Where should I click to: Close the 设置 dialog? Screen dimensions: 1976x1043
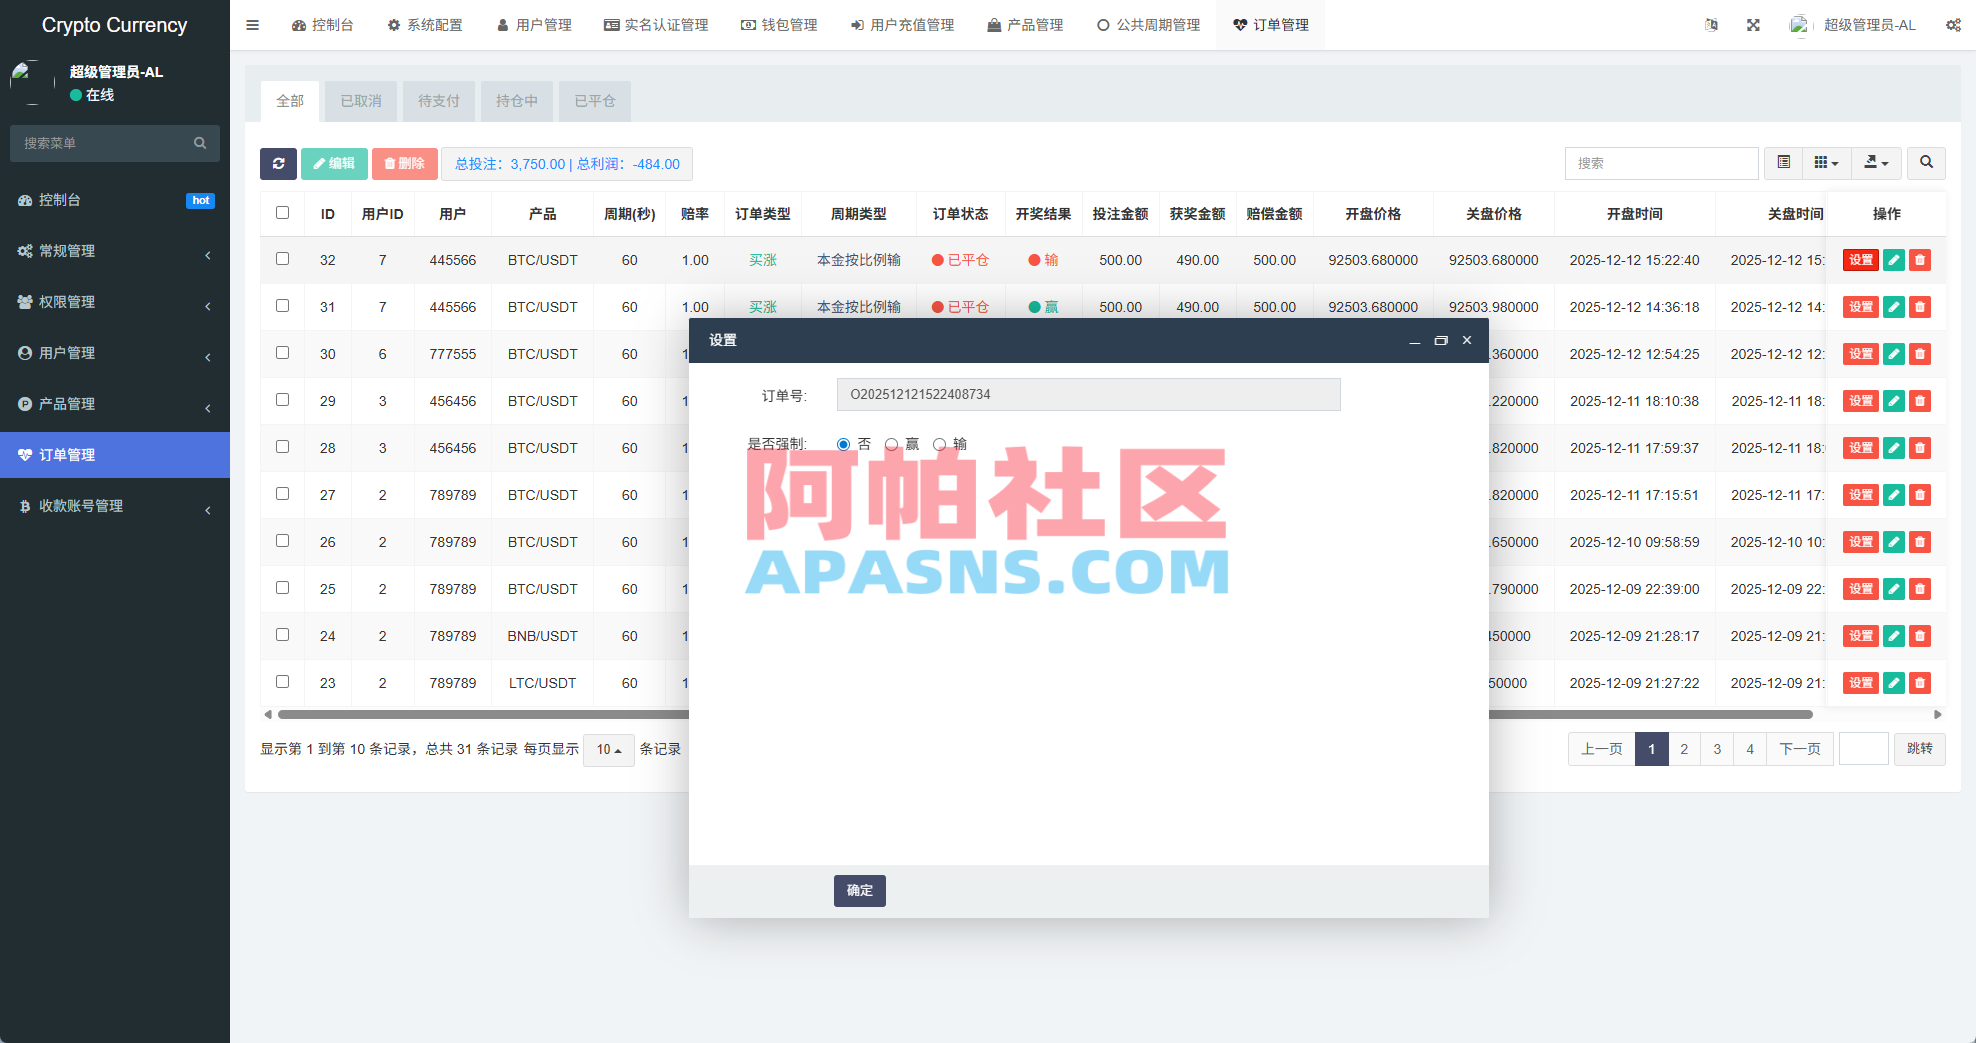tap(1467, 341)
